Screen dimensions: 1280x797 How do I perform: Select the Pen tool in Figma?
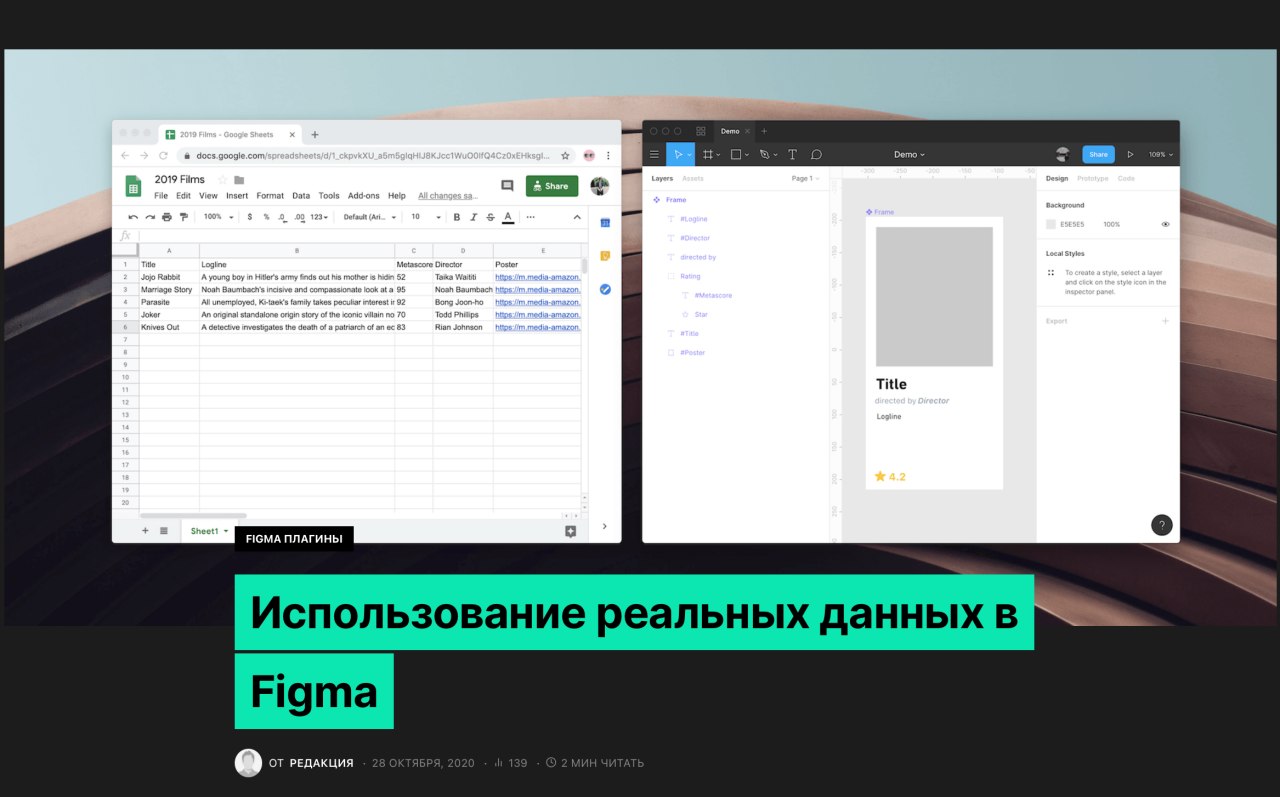pos(764,155)
